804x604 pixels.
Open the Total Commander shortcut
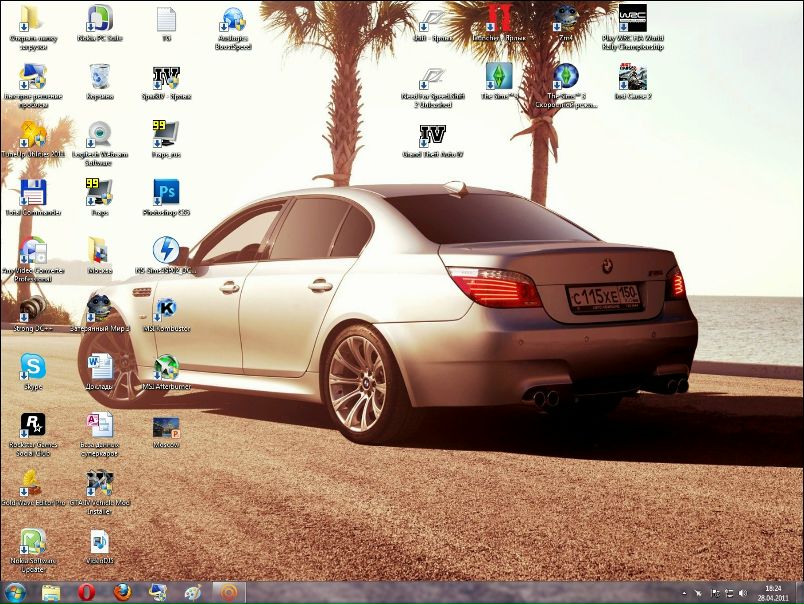coord(33,192)
